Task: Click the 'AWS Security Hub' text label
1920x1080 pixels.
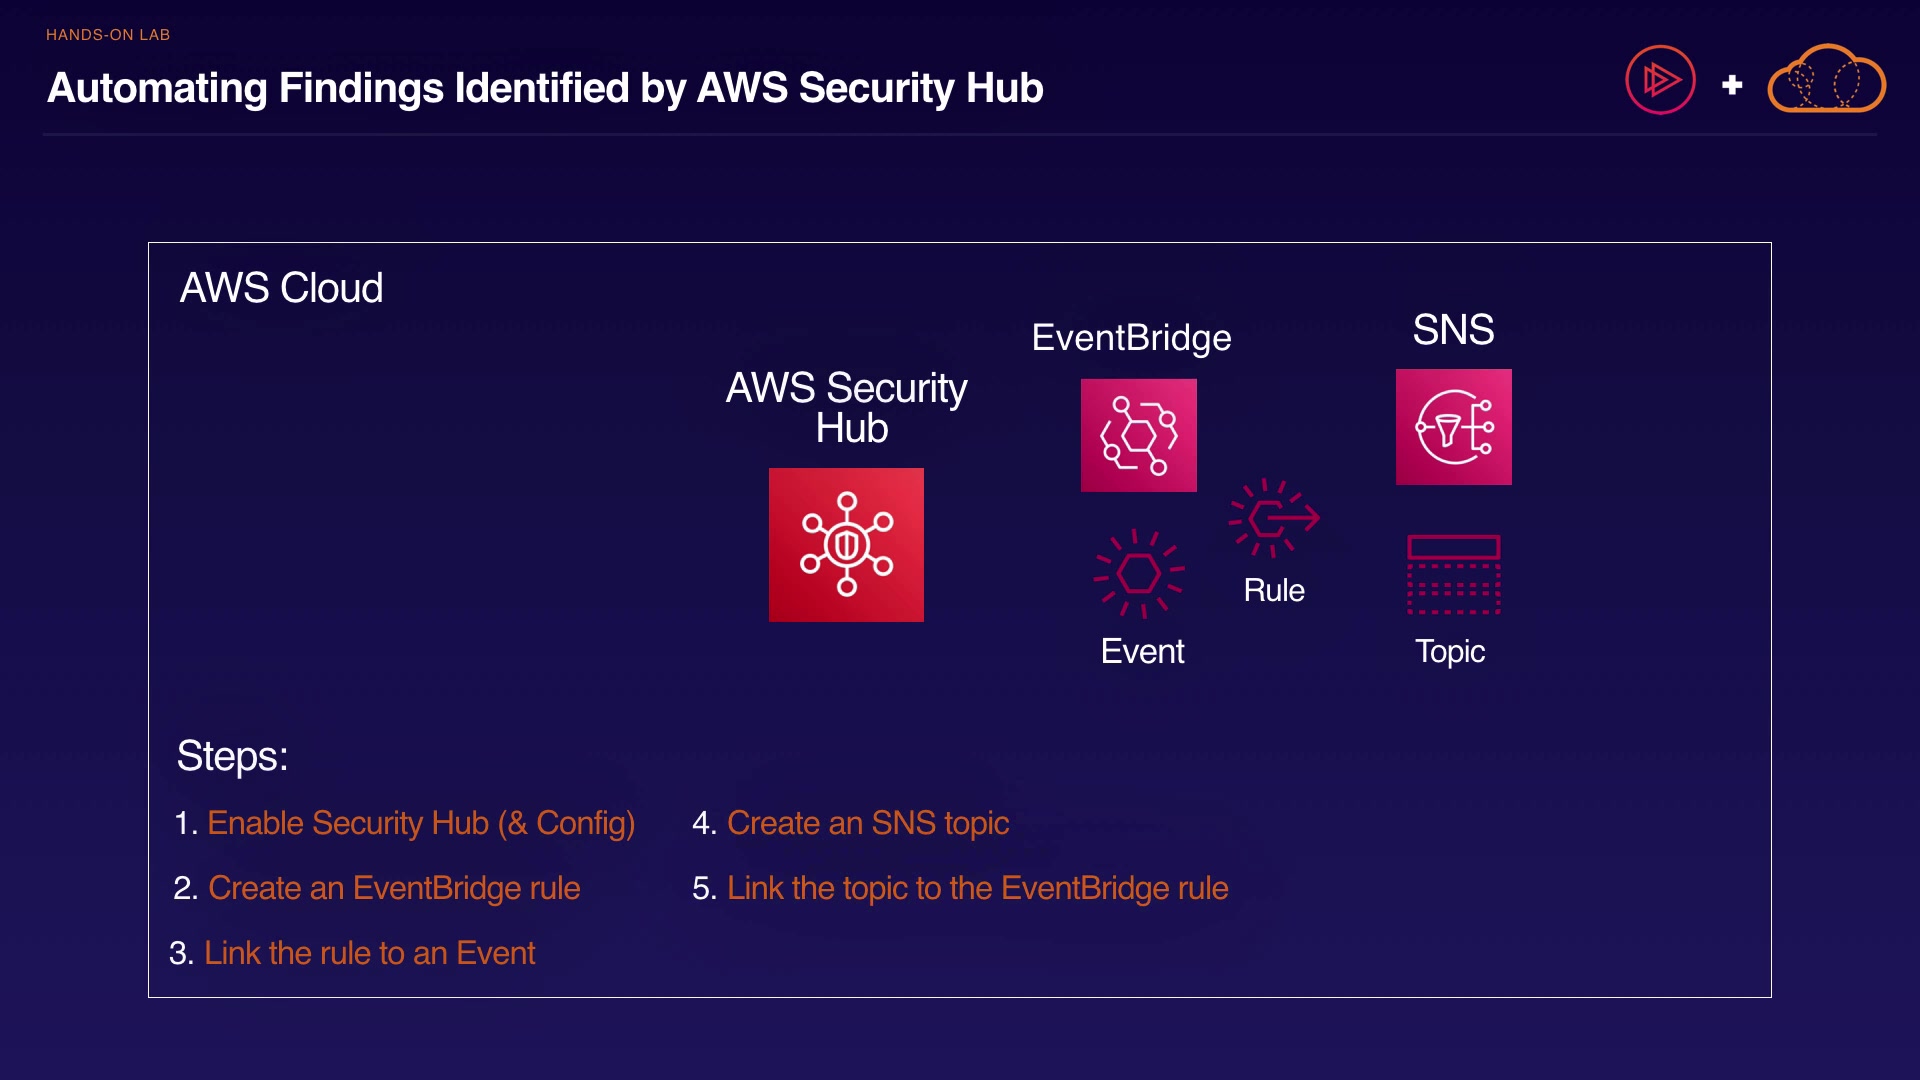Action: tap(847, 408)
